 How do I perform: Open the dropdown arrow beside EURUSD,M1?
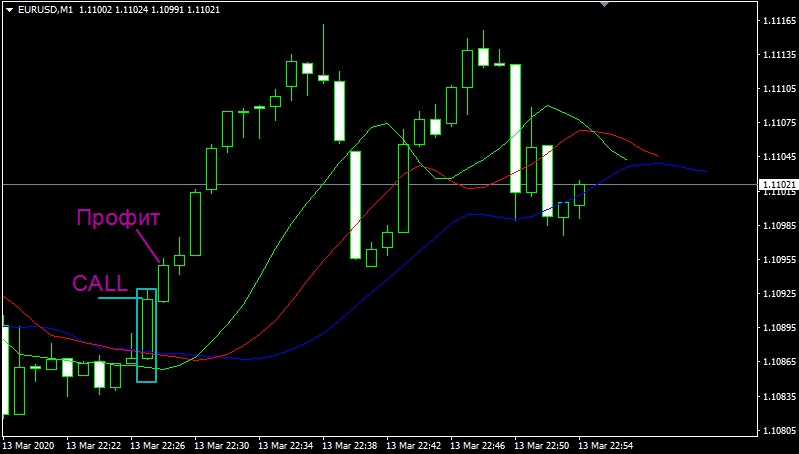pyautogui.click(x=8, y=9)
